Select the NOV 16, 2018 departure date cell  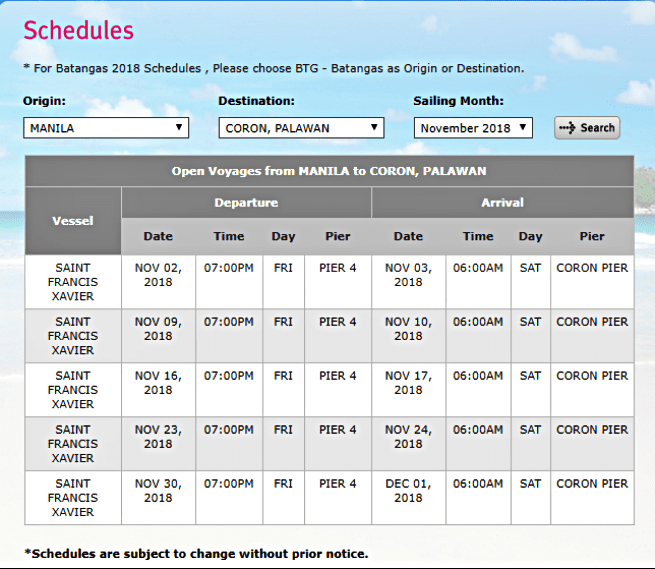tap(158, 383)
